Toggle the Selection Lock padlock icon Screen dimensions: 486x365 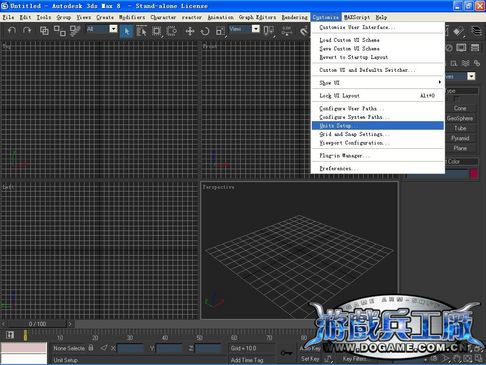(91, 348)
